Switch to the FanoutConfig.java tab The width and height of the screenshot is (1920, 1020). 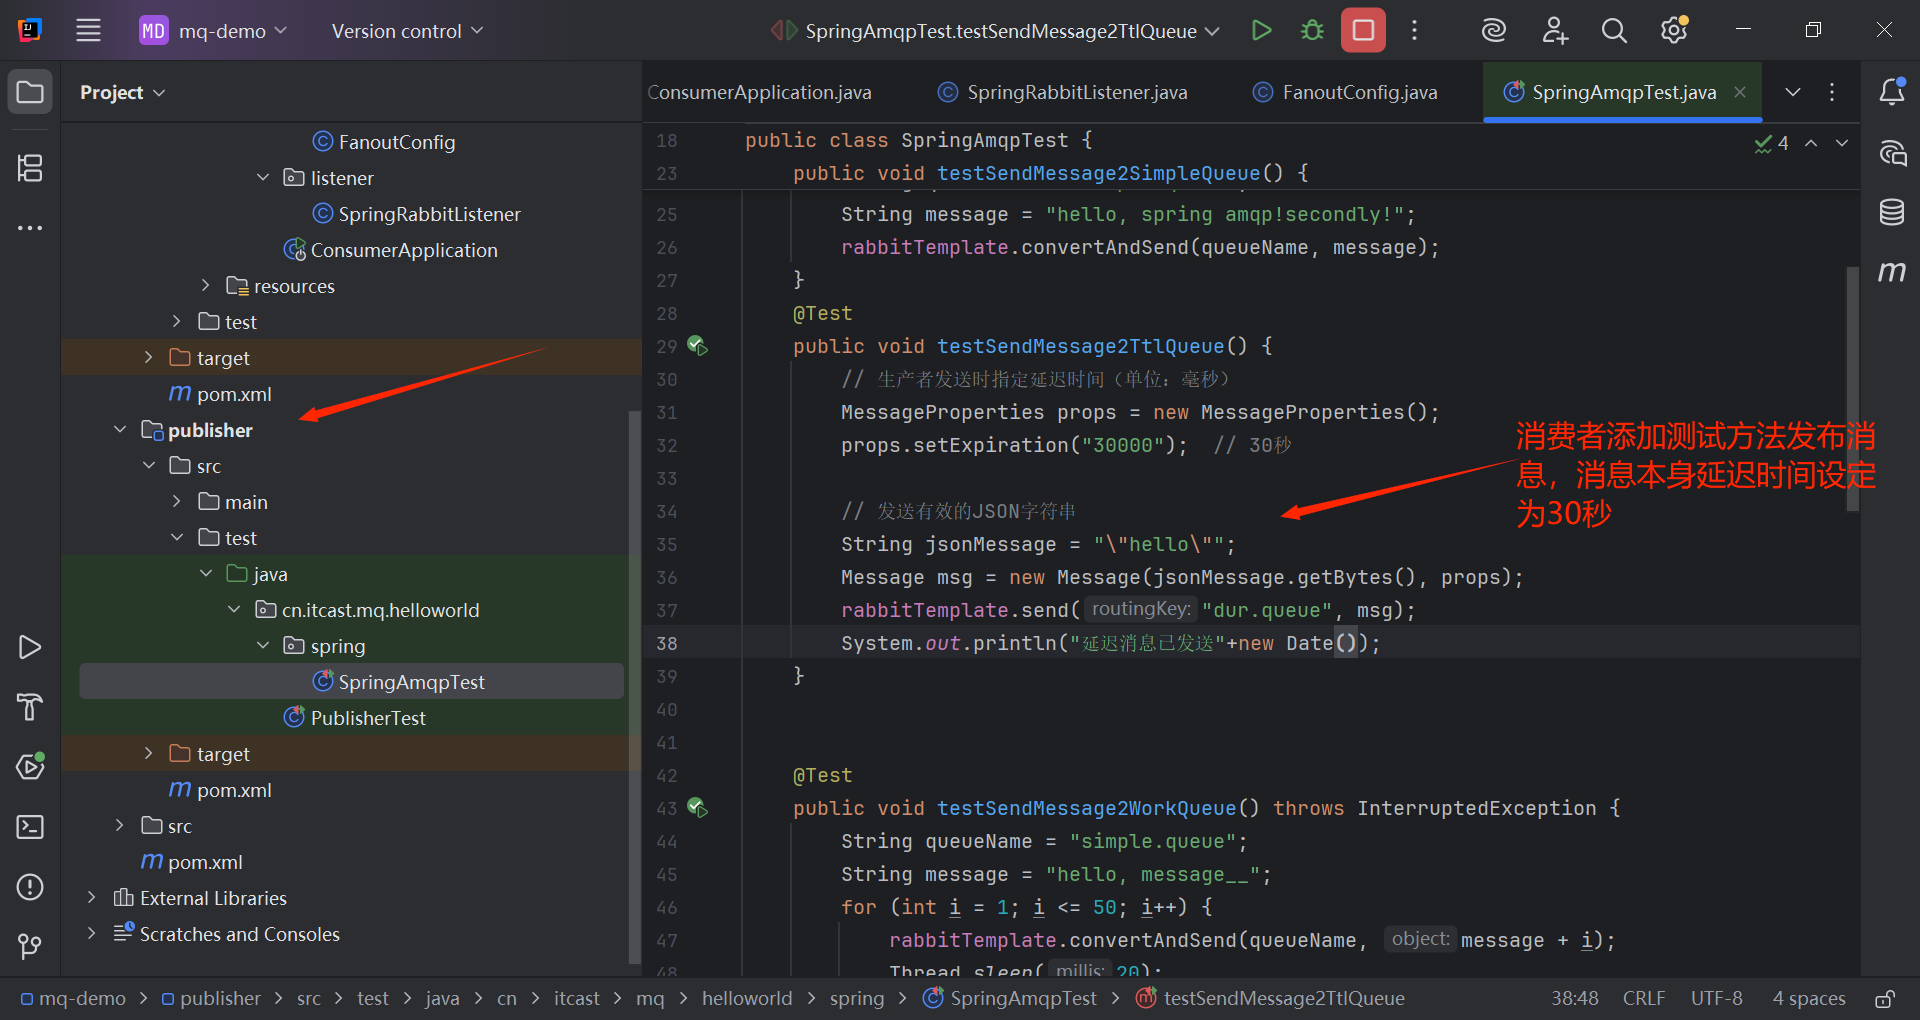(x=1345, y=92)
